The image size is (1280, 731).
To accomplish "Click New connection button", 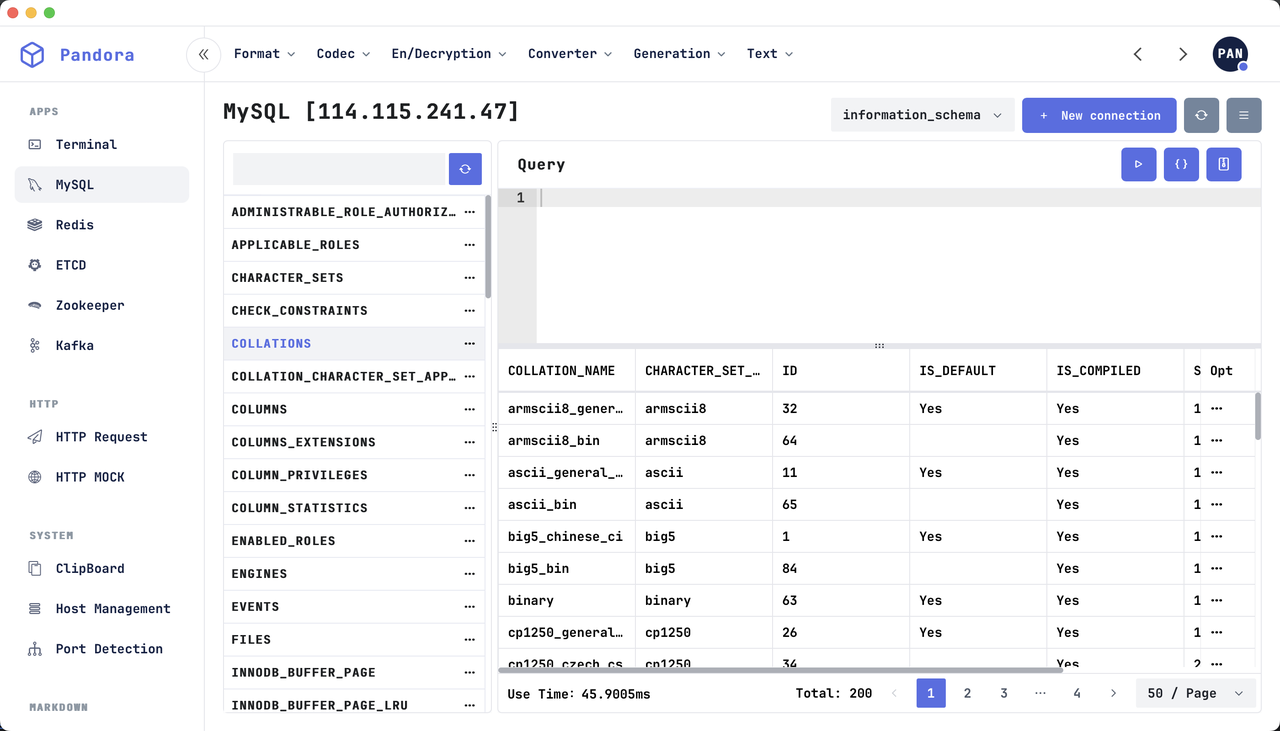I will 1099,115.
